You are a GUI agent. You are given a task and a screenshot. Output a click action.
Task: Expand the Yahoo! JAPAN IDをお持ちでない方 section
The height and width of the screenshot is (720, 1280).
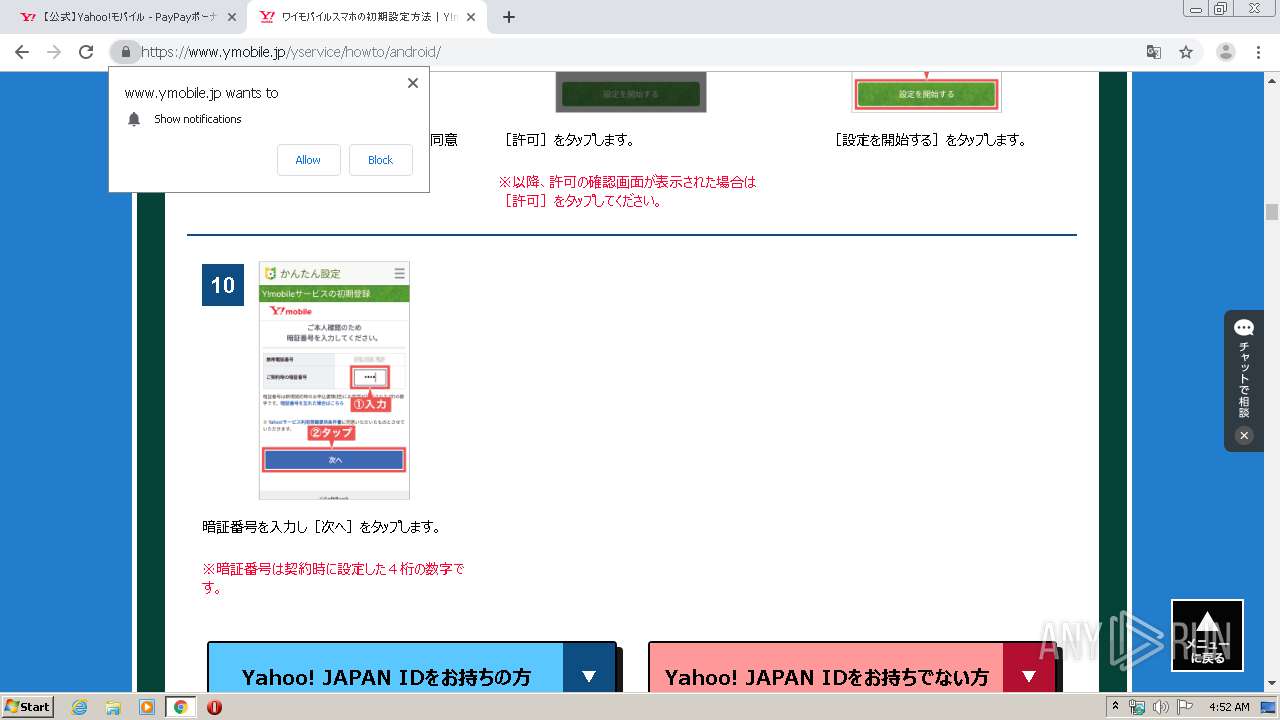852,667
